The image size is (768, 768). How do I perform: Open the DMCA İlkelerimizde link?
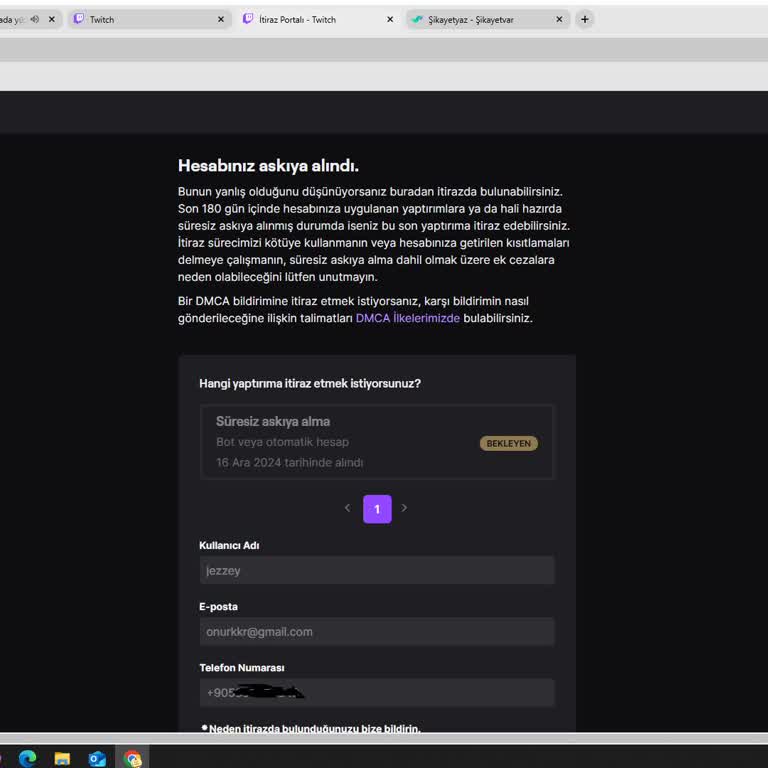[408, 318]
